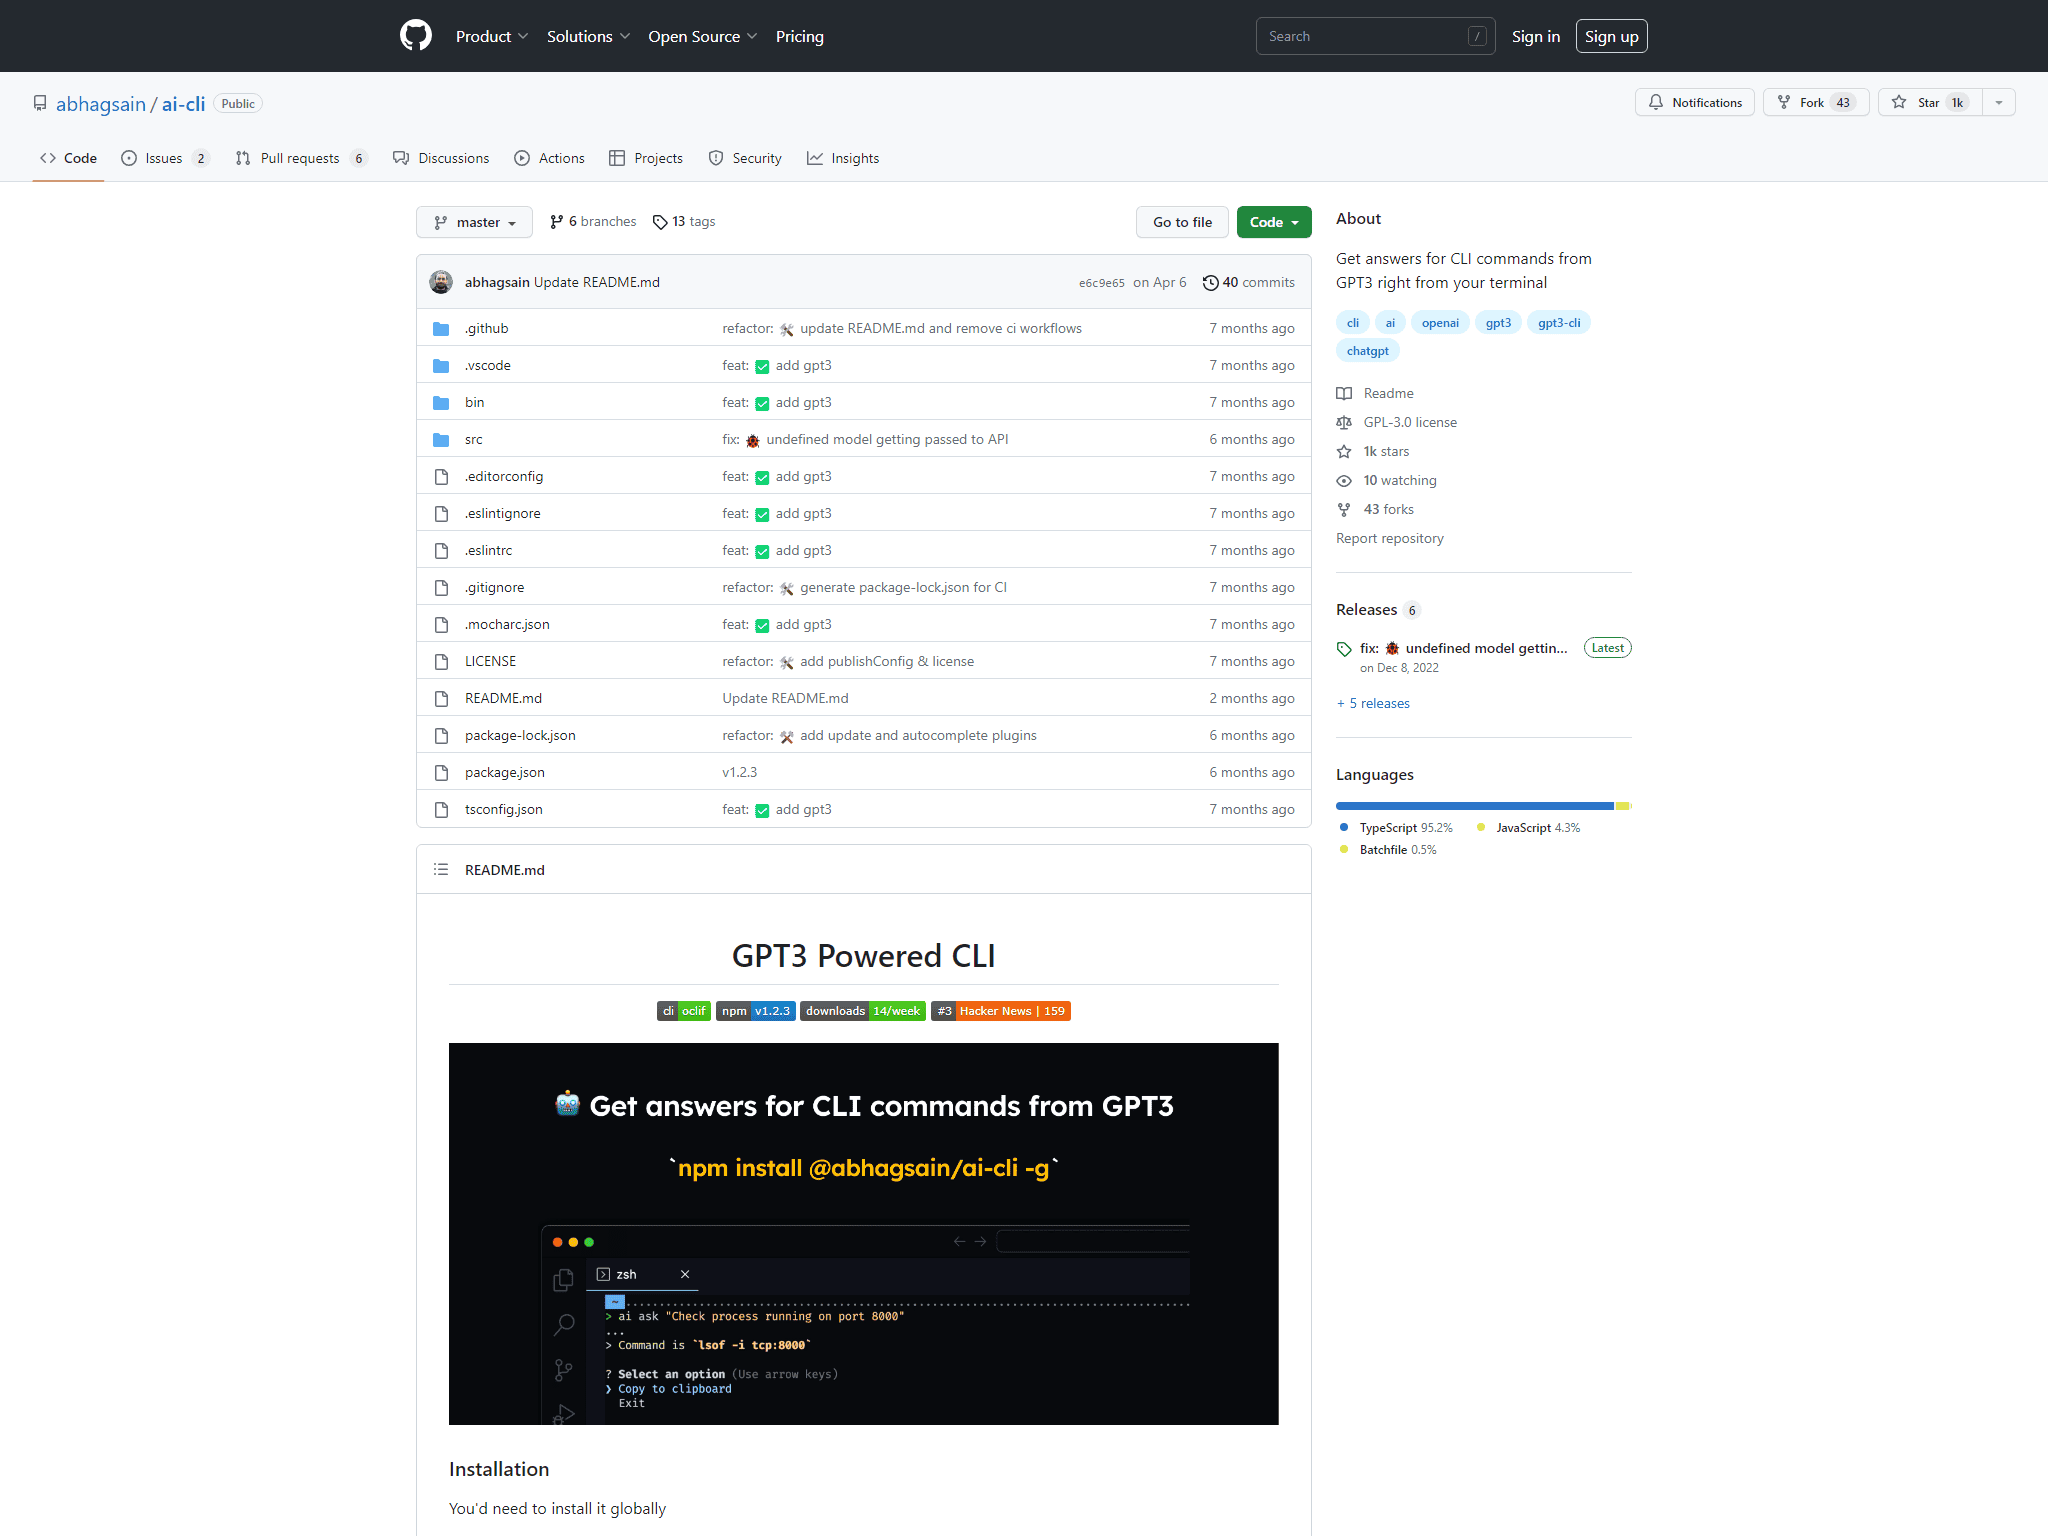
Task: Click the Hacker News 159 badge
Action: pyautogui.click(x=1000, y=1011)
